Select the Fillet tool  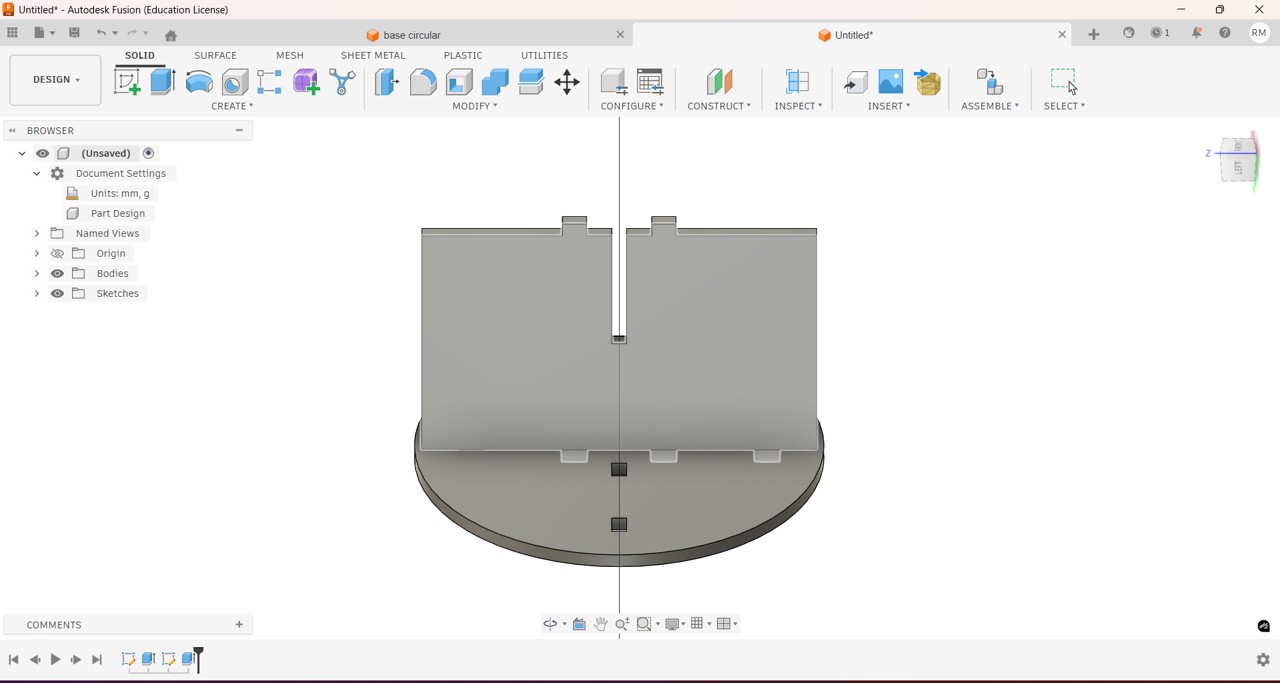(423, 82)
